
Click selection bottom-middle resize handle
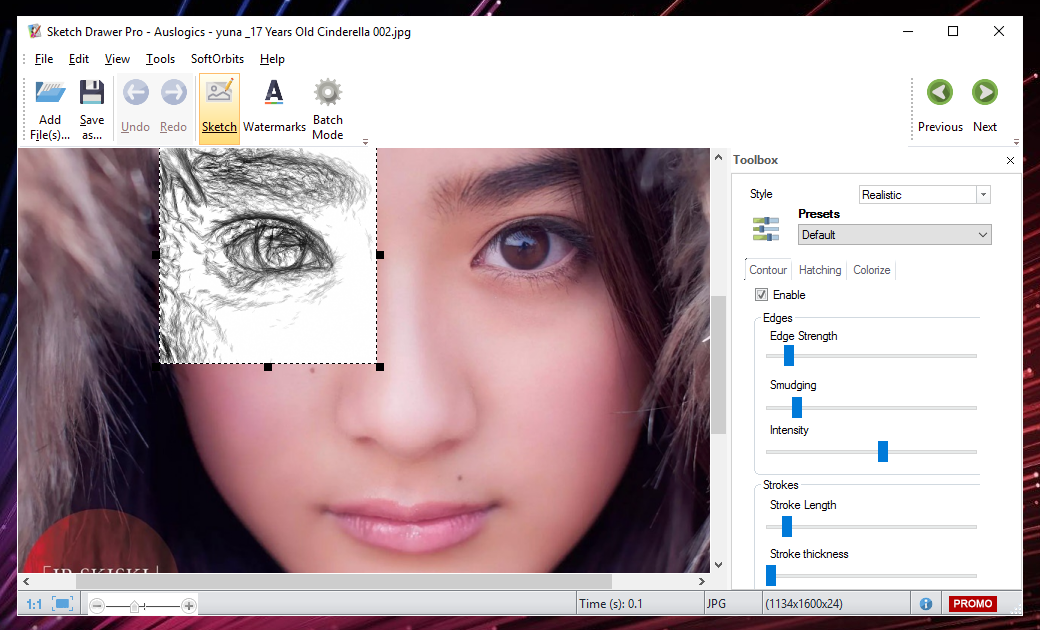(x=268, y=367)
